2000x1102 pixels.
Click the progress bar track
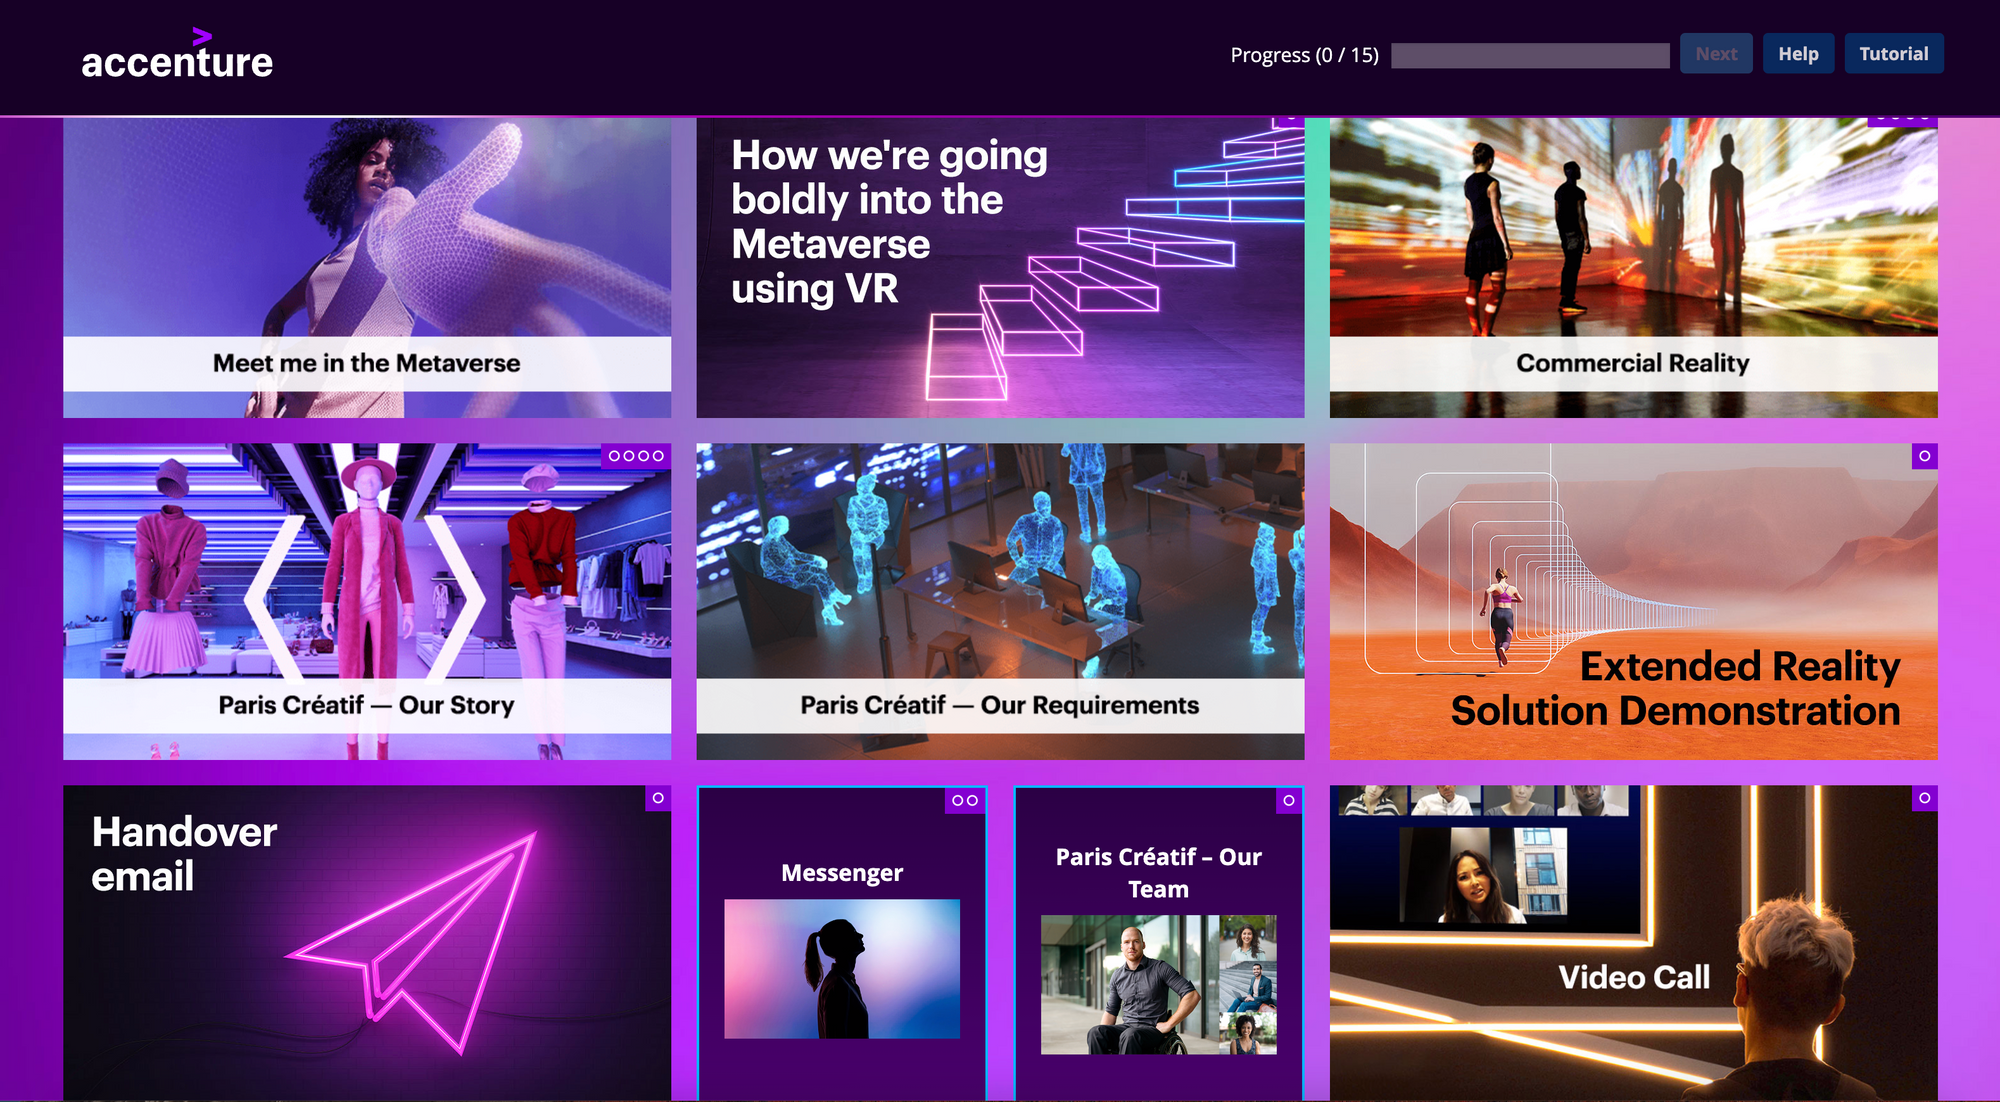(x=1530, y=55)
